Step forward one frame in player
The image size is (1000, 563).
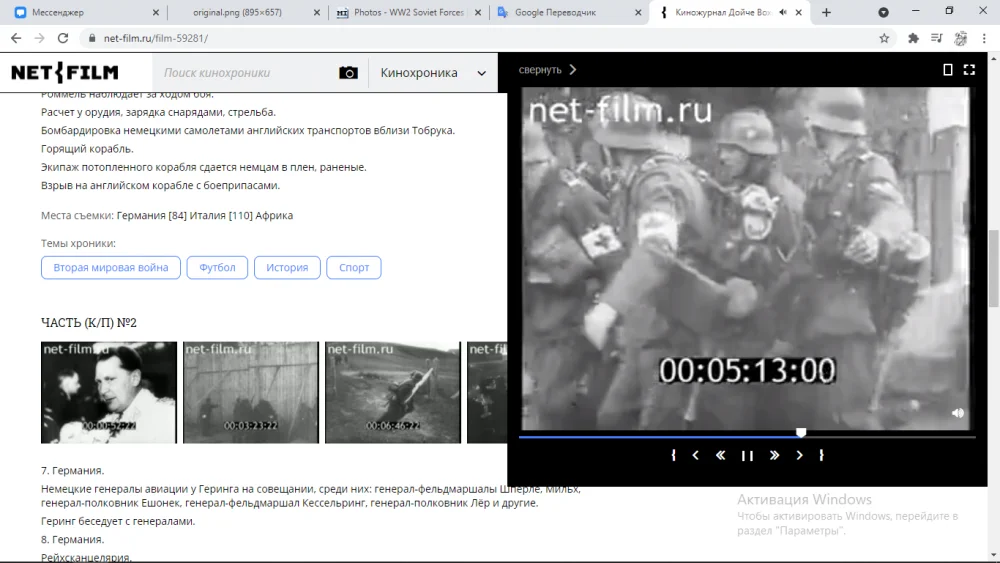click(799, 455)
